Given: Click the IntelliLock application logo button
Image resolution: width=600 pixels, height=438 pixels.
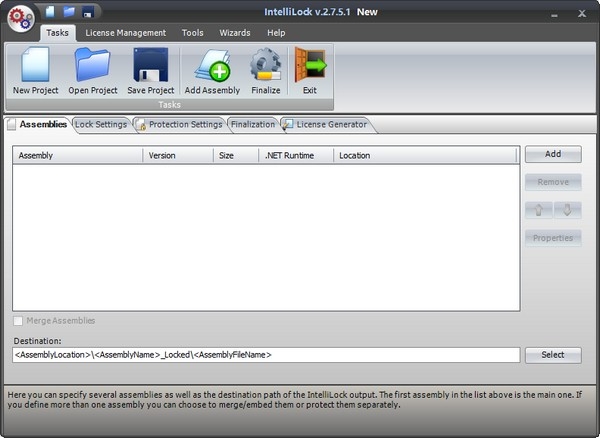Looking at the screenshot, I should coord(19,18).
